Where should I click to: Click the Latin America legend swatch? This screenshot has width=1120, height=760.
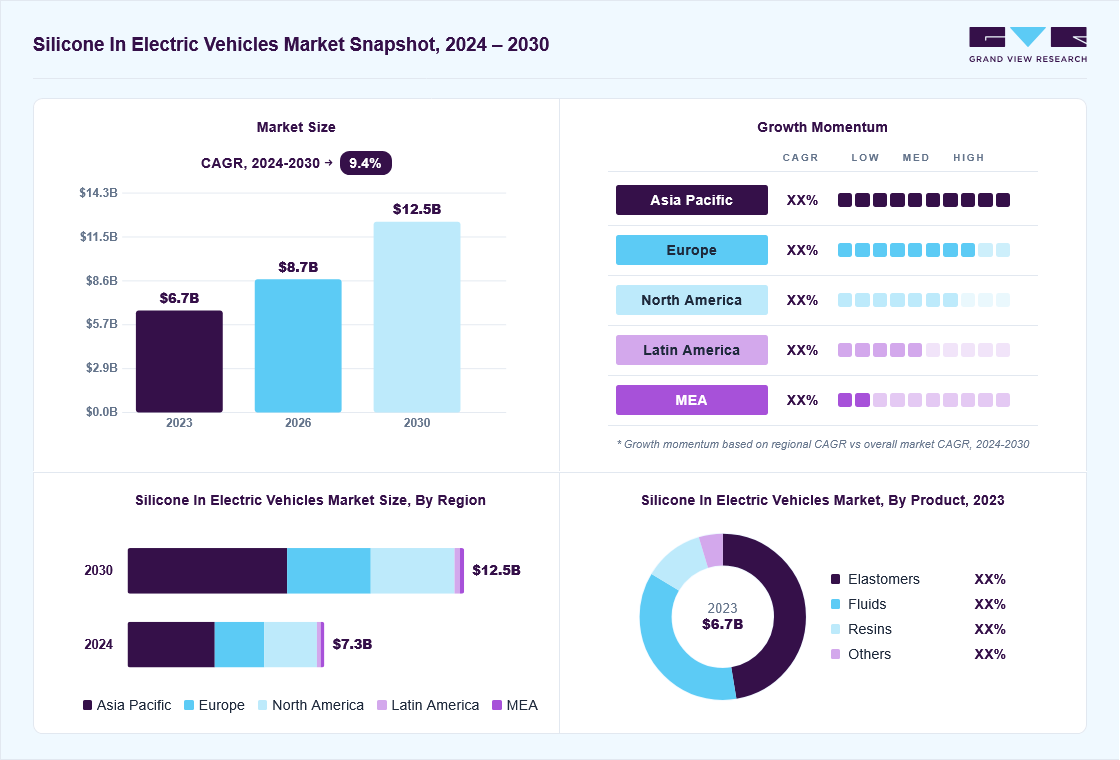[382, 705]
